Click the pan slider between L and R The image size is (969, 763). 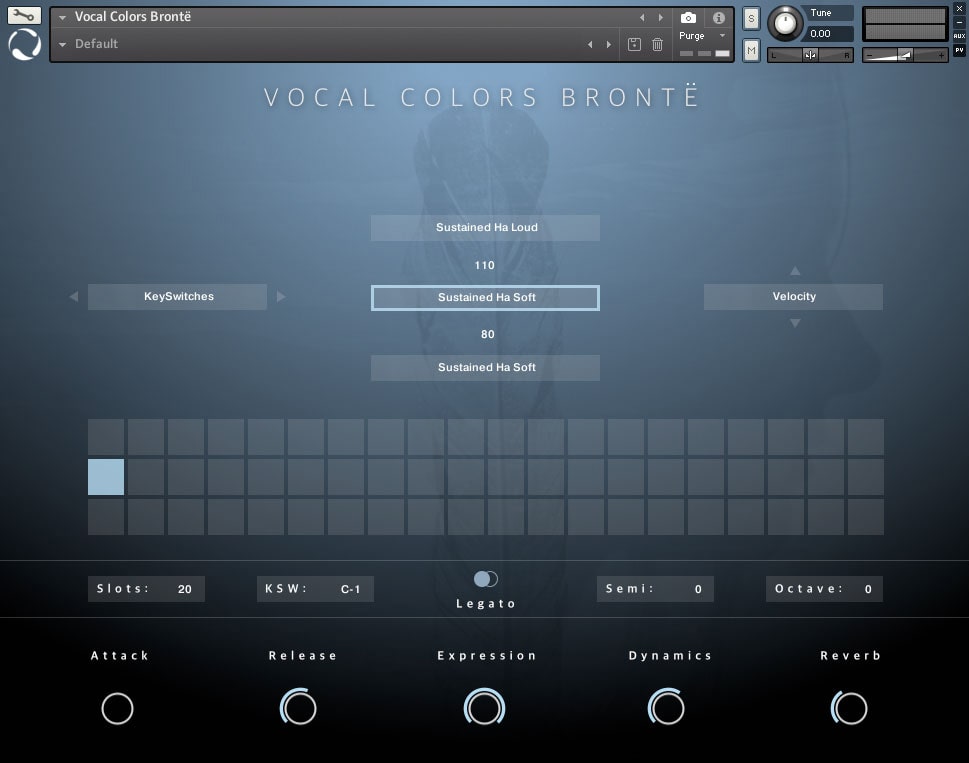810,55
